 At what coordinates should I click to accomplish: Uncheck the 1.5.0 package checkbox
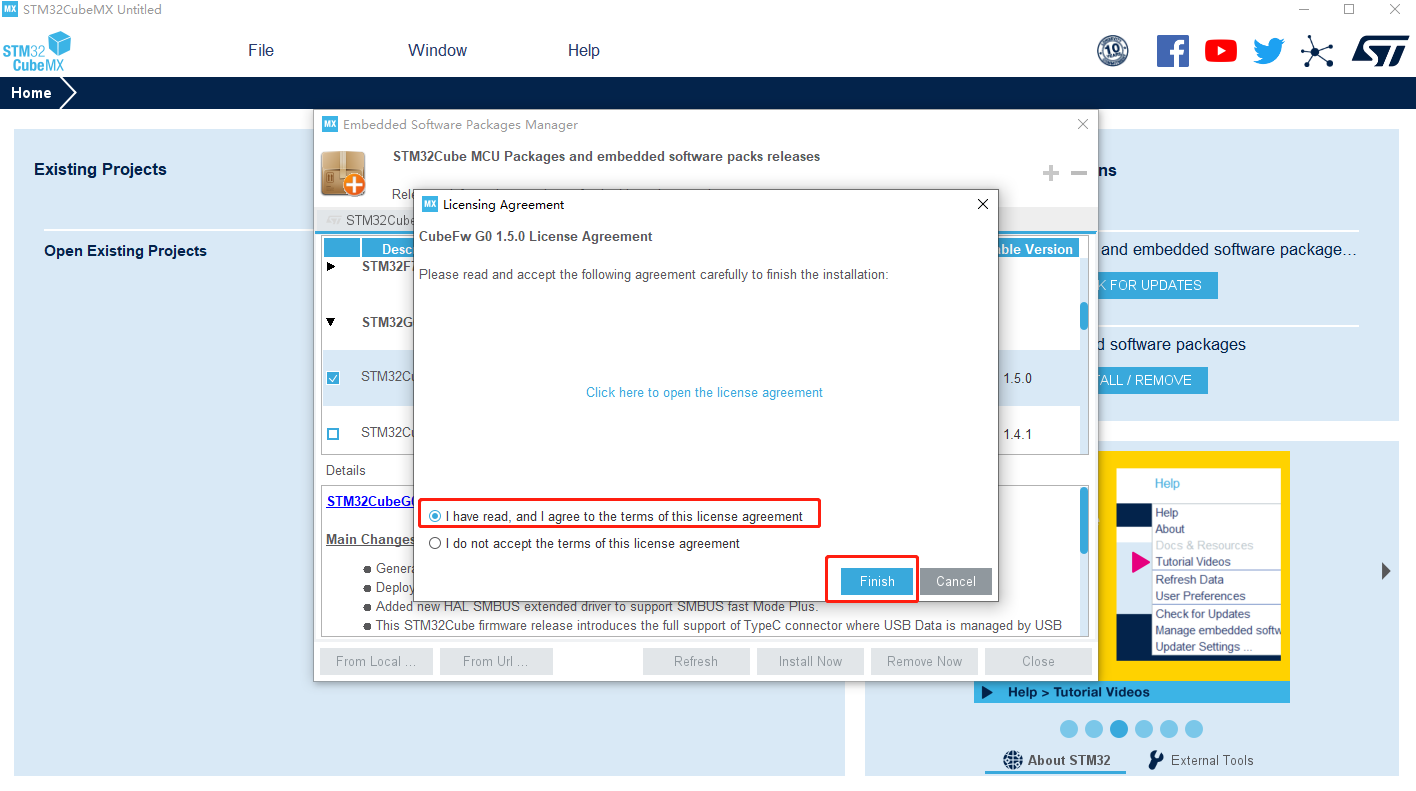point(333,378)
